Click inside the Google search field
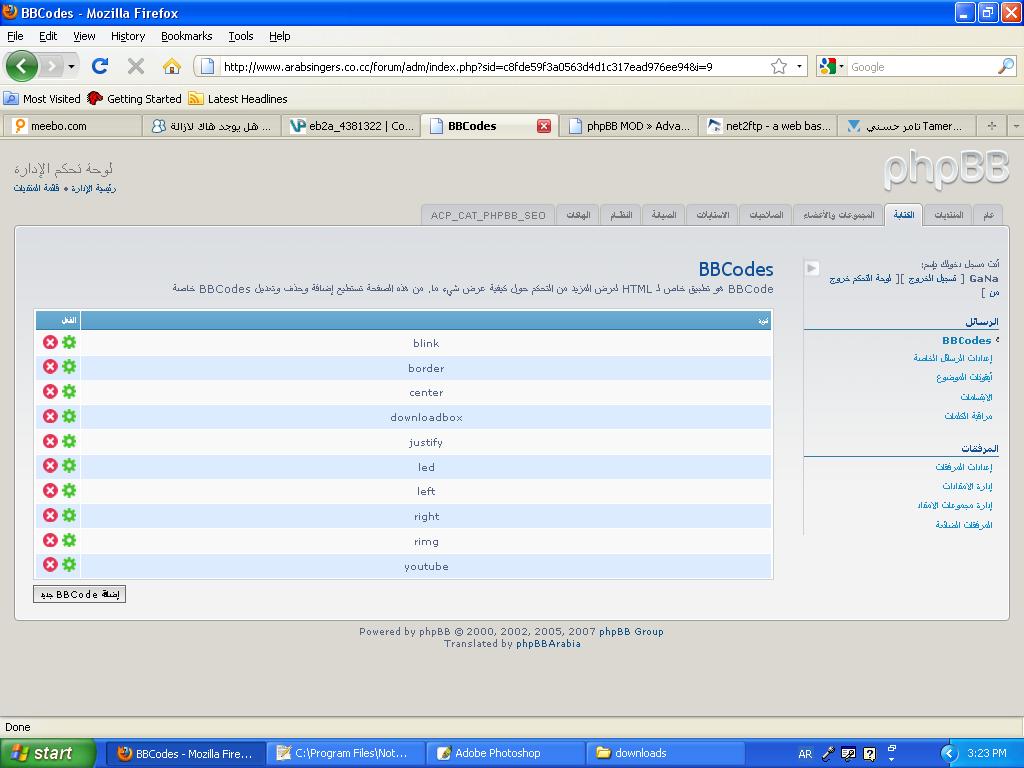 click(x=920, y=67)
